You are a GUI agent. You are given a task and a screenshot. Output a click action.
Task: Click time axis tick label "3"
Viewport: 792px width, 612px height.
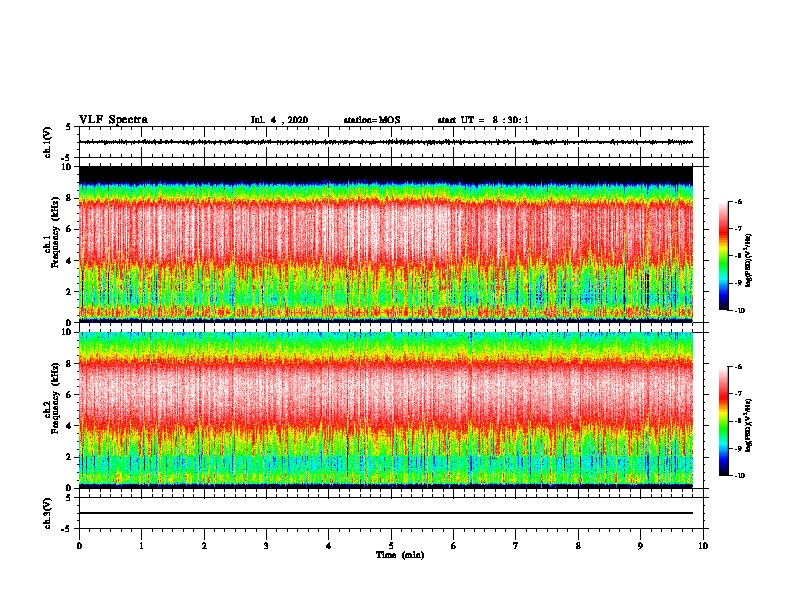coord(266,546)
